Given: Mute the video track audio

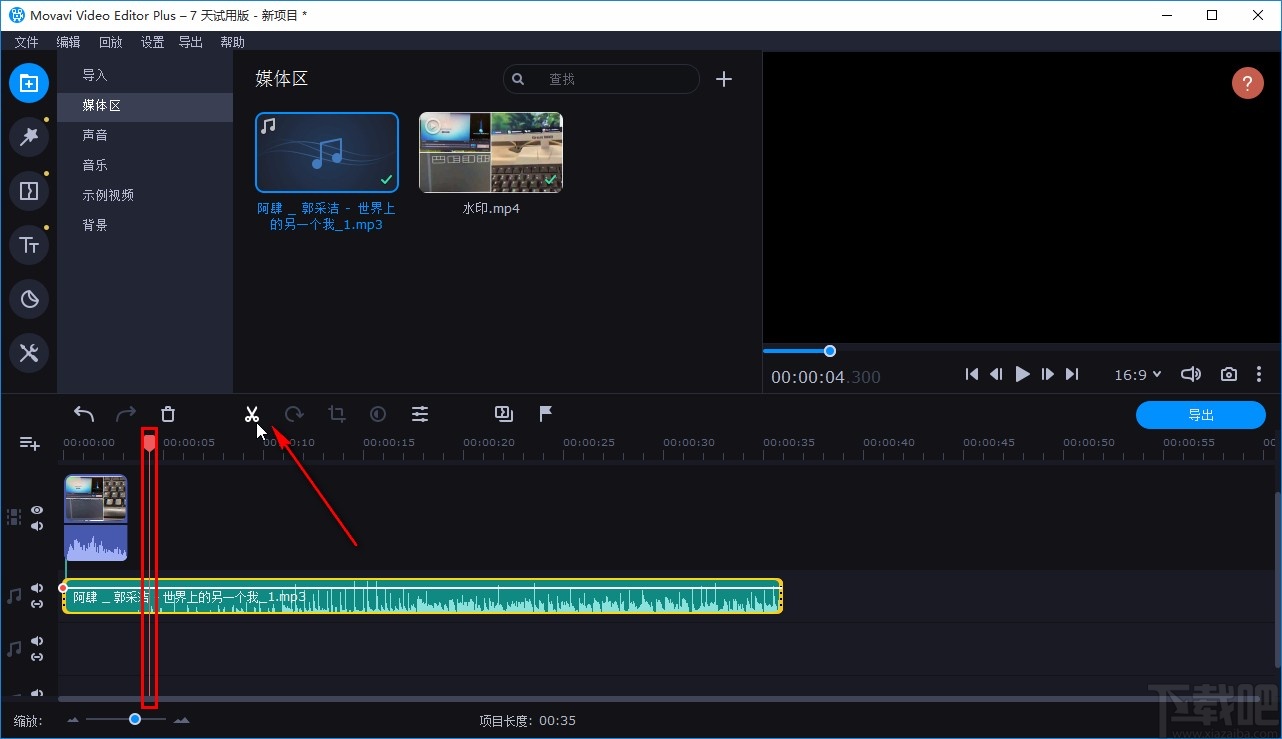Looking at the screenshot, I should (37, 526).
